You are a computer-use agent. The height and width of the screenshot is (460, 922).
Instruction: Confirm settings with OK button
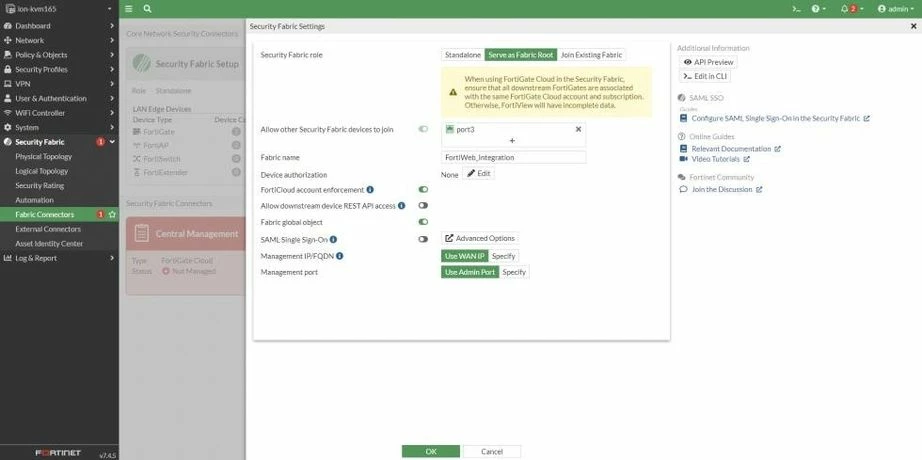pos(431,452)
